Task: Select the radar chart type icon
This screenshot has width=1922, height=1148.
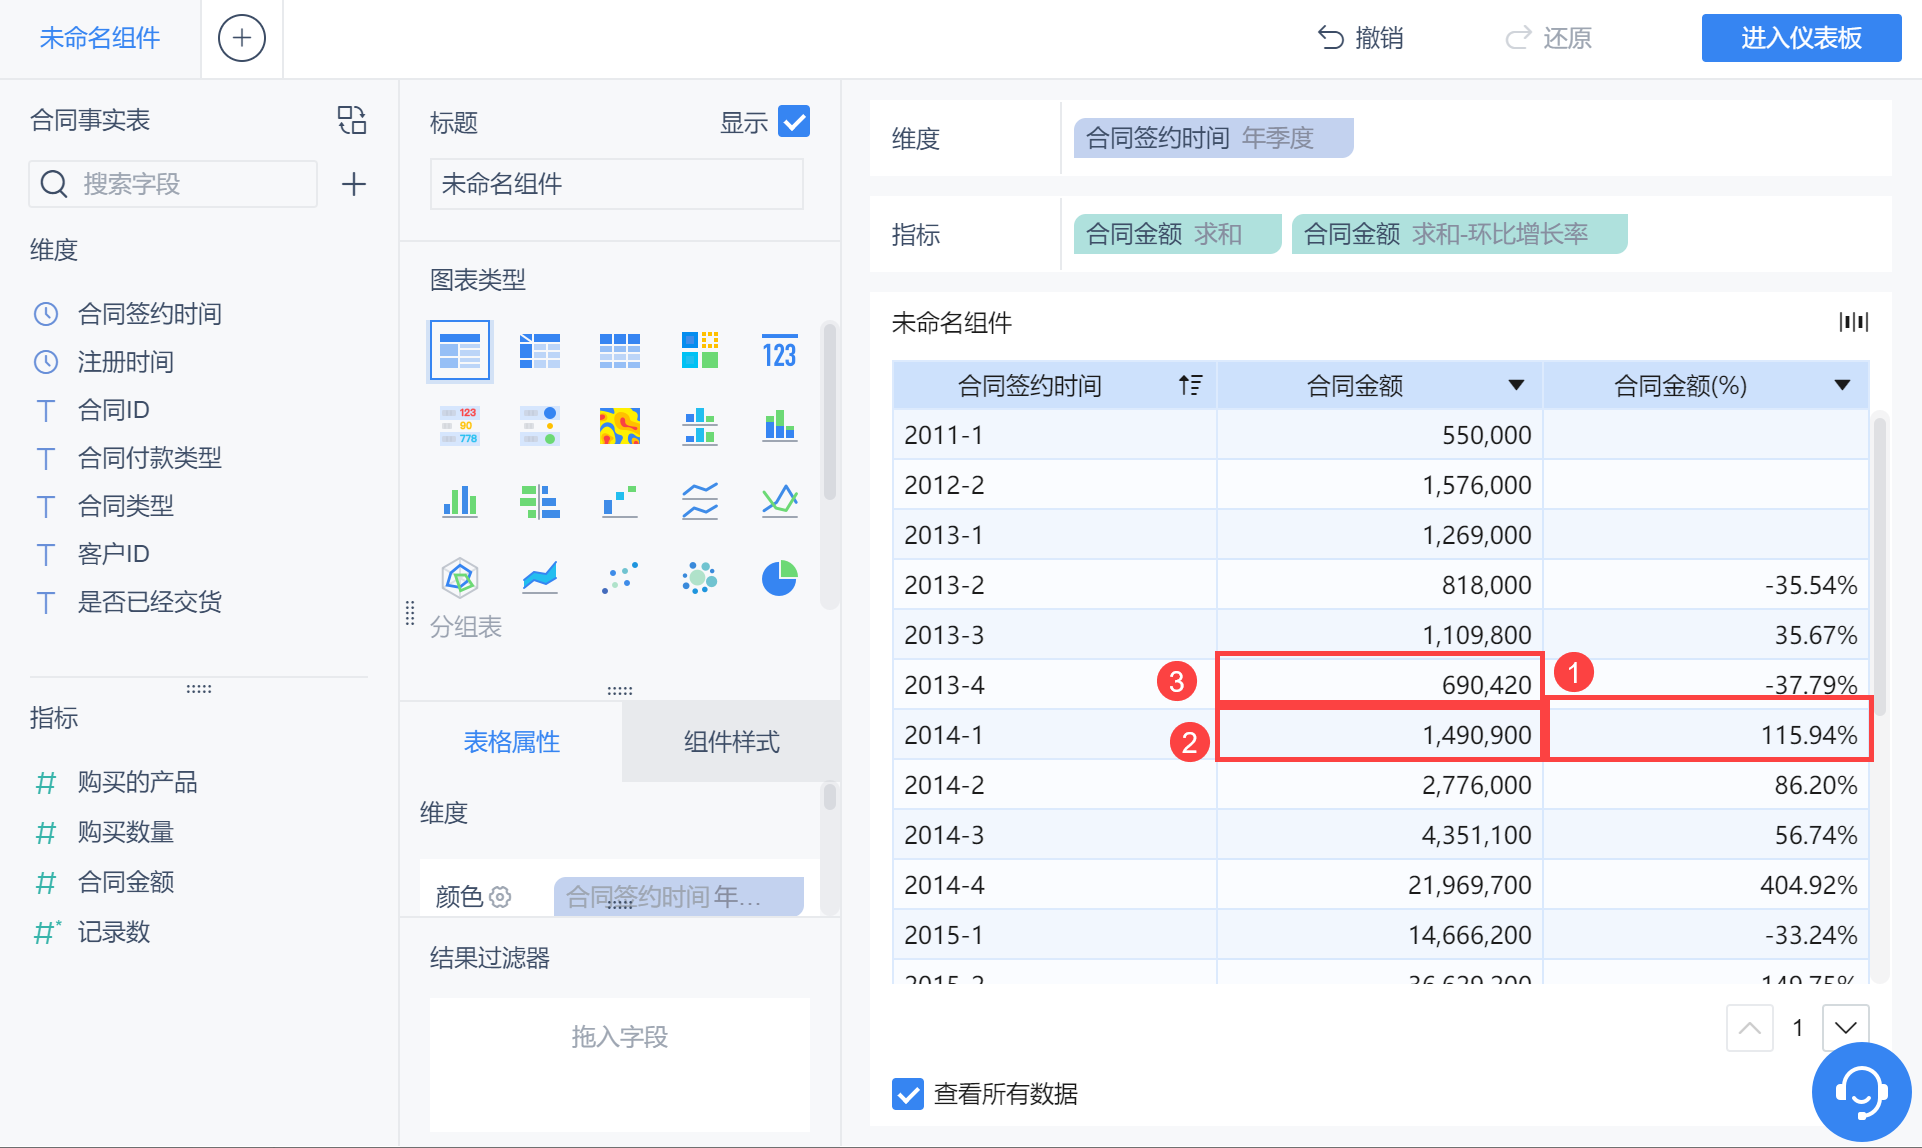Action: tap(460, 578)
